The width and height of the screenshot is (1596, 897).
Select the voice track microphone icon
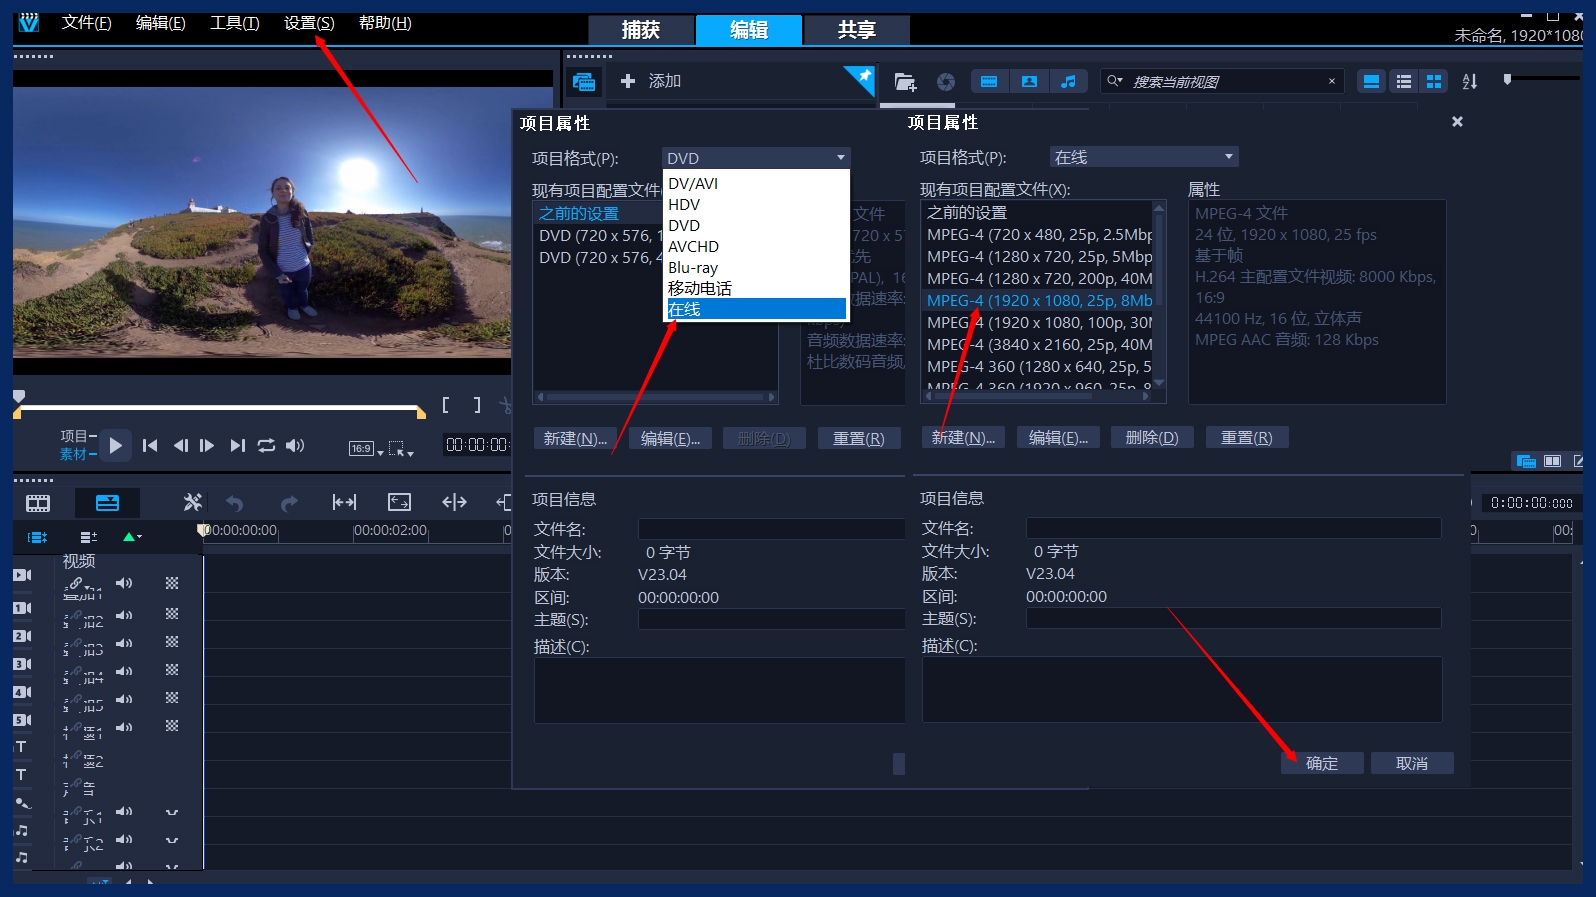(x=22, y=803)
